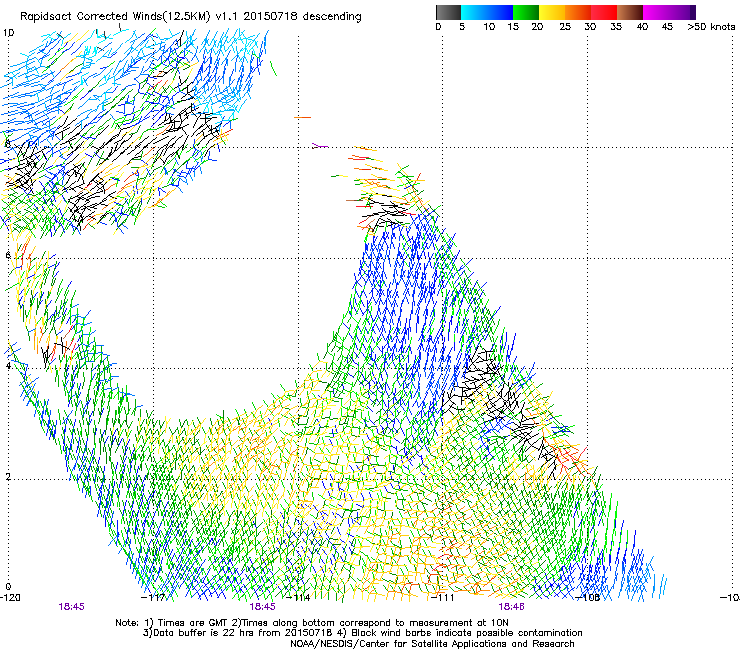The height and width of the screenshot is (650, 740).
Task: Click the '40' legend scale label
Action: [x=642, y=27]
